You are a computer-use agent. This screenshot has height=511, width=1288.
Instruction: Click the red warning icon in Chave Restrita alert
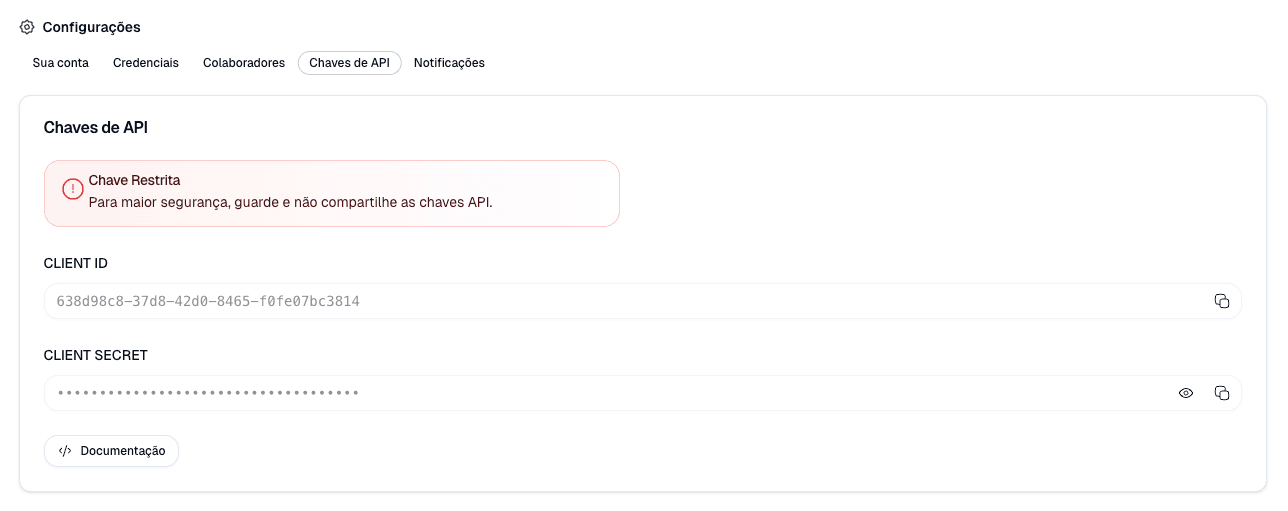pyautogui.click(x=73, y=189)
